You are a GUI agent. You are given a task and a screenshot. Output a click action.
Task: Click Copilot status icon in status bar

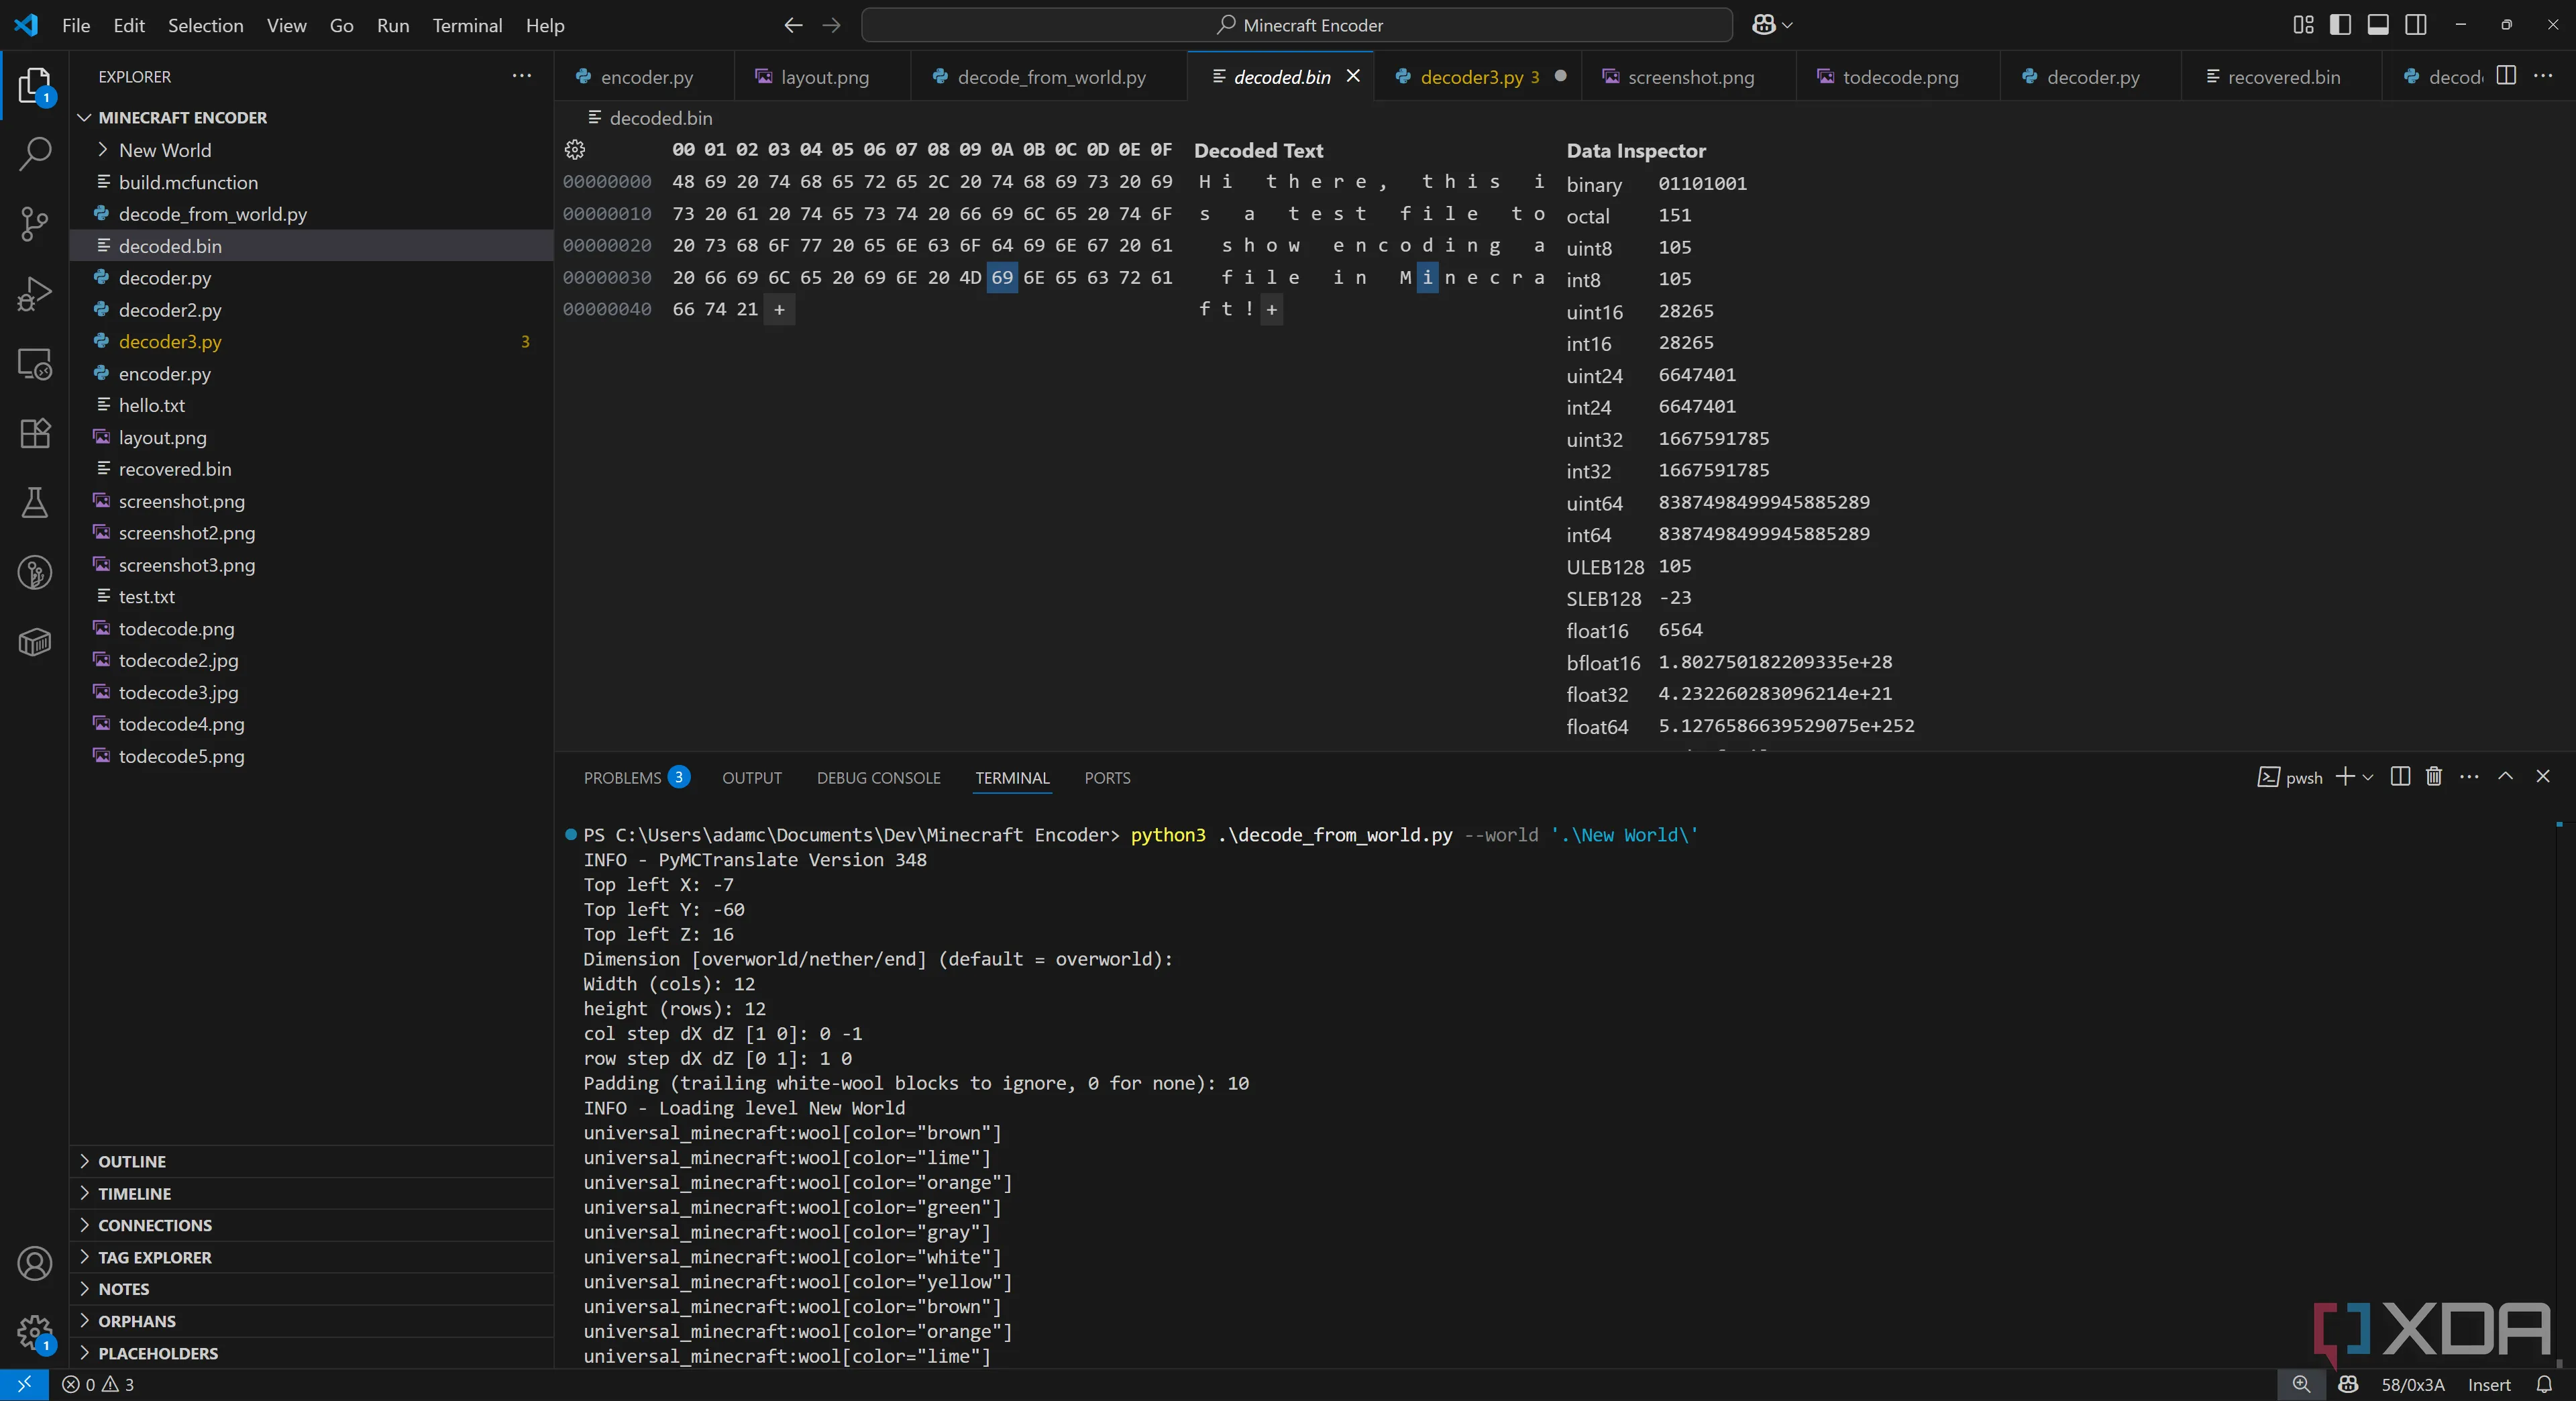2349,1384
